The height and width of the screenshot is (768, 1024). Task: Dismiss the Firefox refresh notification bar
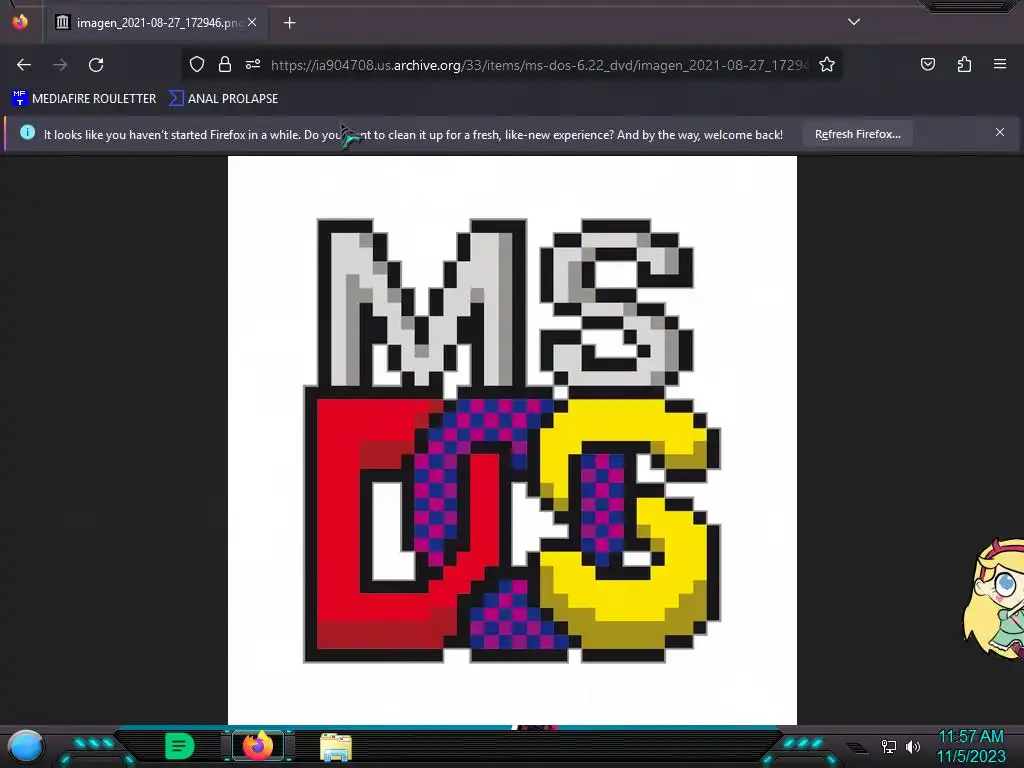pyautogui.click(x=1000, y=133)
